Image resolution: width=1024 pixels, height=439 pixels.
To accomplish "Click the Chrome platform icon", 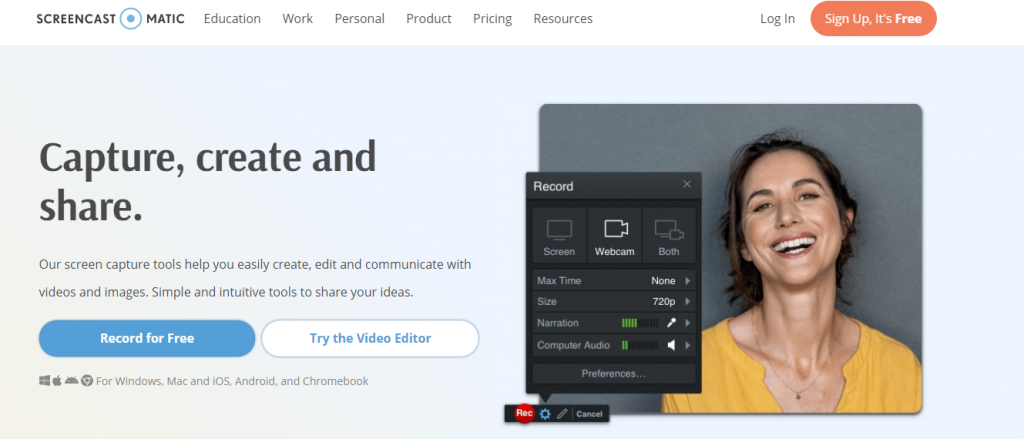I will tap(87, 381).
